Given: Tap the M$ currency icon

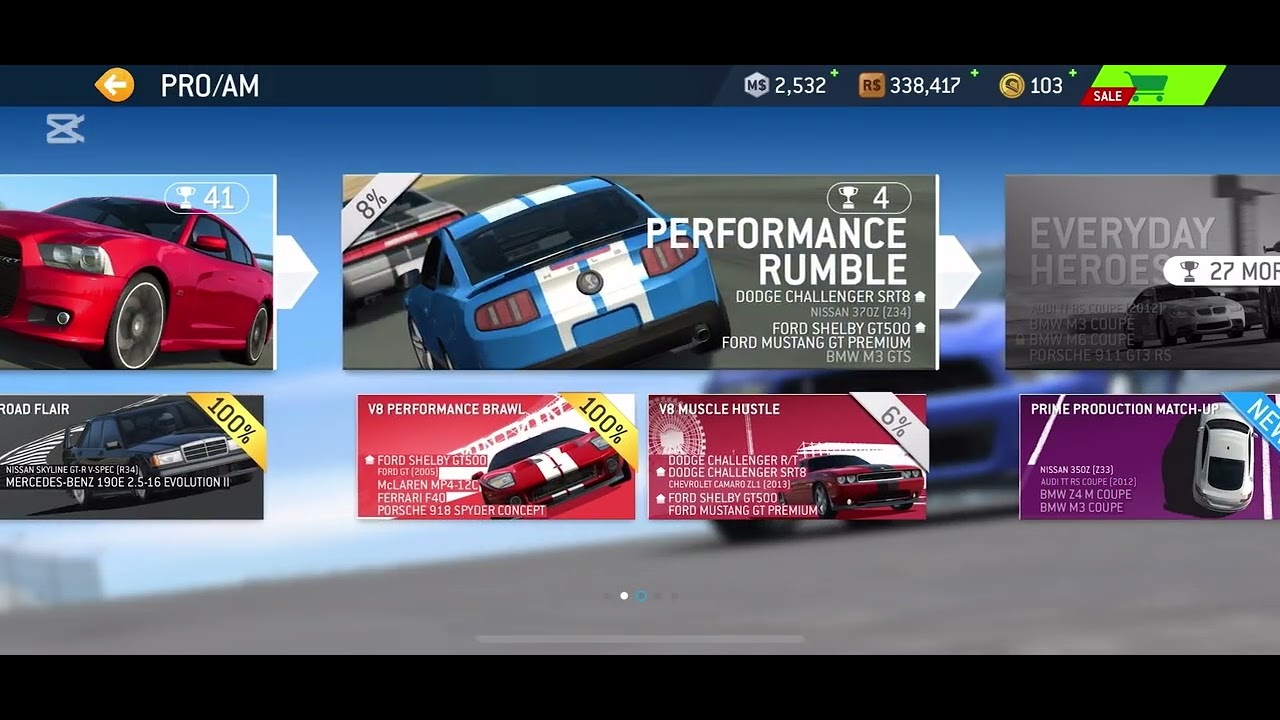Looking at the screenshot, I should (x=756, y=86).
